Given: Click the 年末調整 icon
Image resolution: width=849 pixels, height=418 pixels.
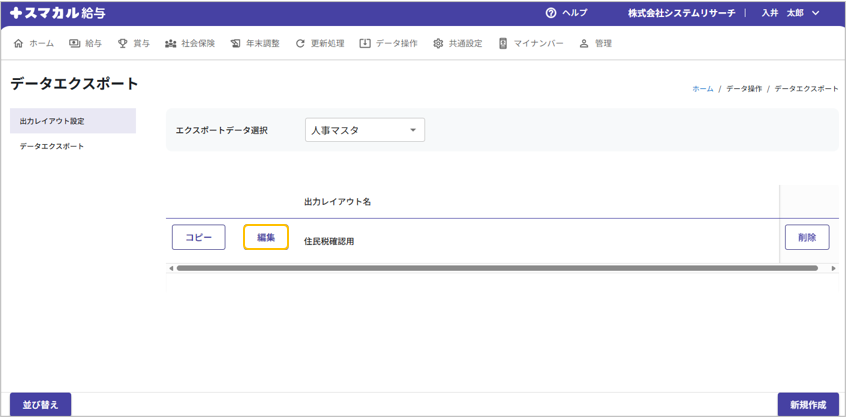Looking at the screenshot, I should tap(236, 44).
